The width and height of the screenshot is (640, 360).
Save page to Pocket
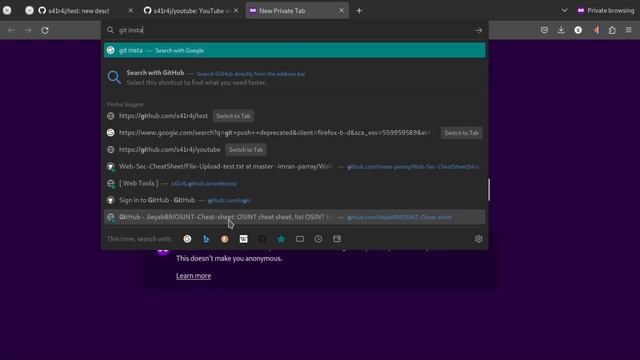click(x=544, y=30)
